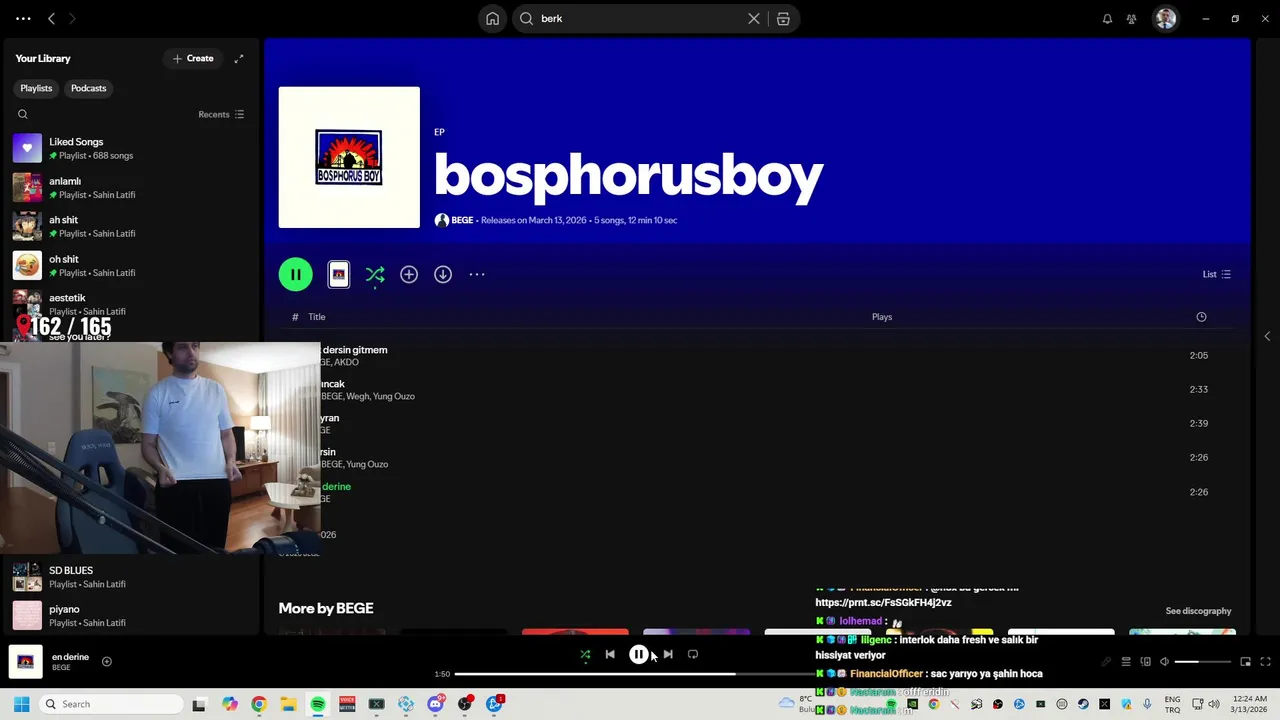Select the track with duration 2:39

[755, 424]
